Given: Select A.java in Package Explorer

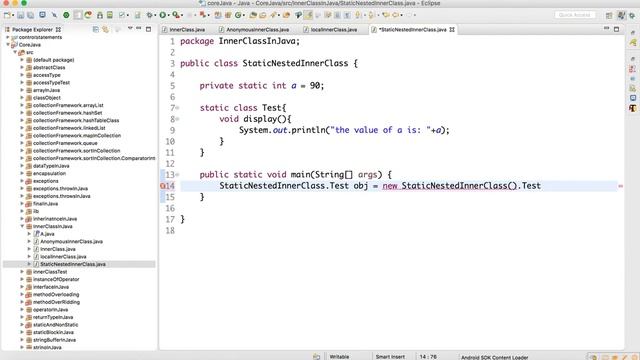Looking at the screenshot, I should (x=47, y=234).
